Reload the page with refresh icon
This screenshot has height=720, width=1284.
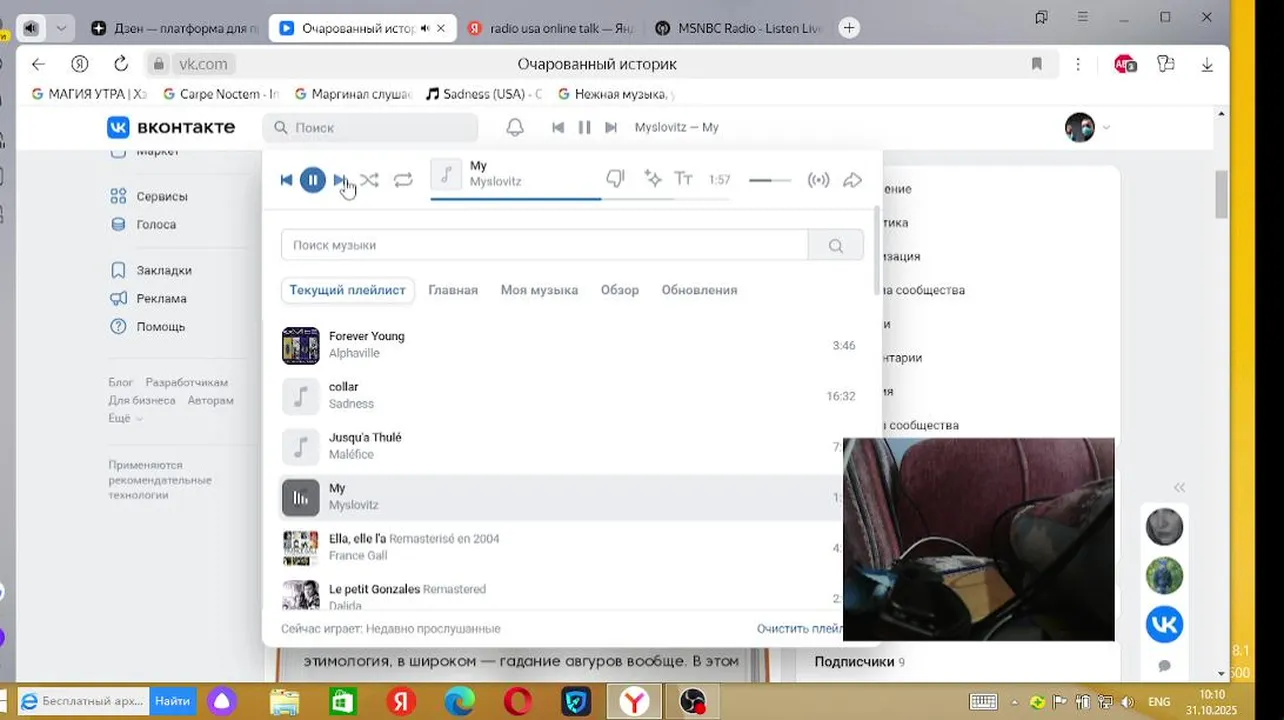point(121,64)
